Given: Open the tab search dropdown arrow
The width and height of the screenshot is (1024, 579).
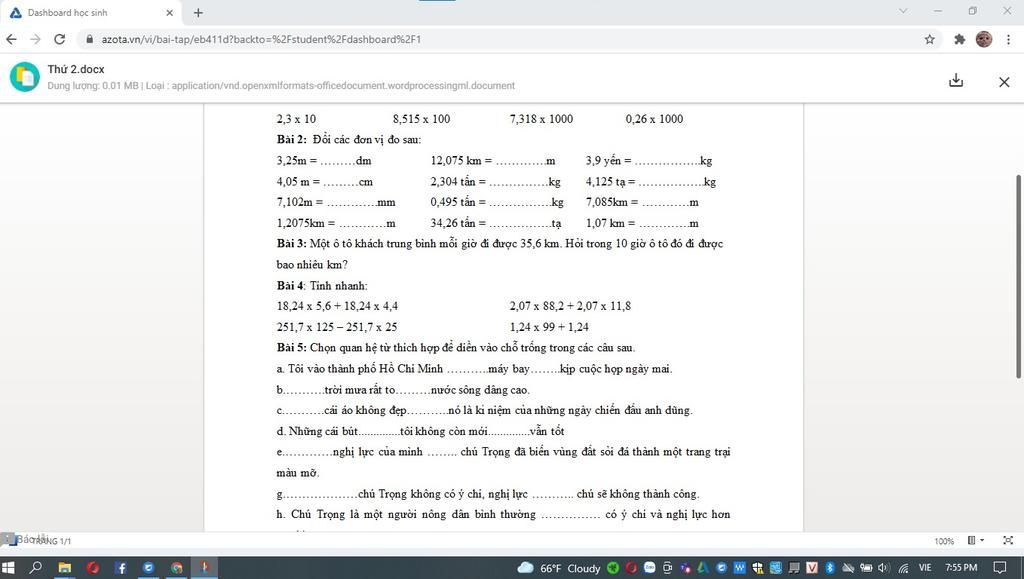Looking at the screenshot, I should pos(903,10).
